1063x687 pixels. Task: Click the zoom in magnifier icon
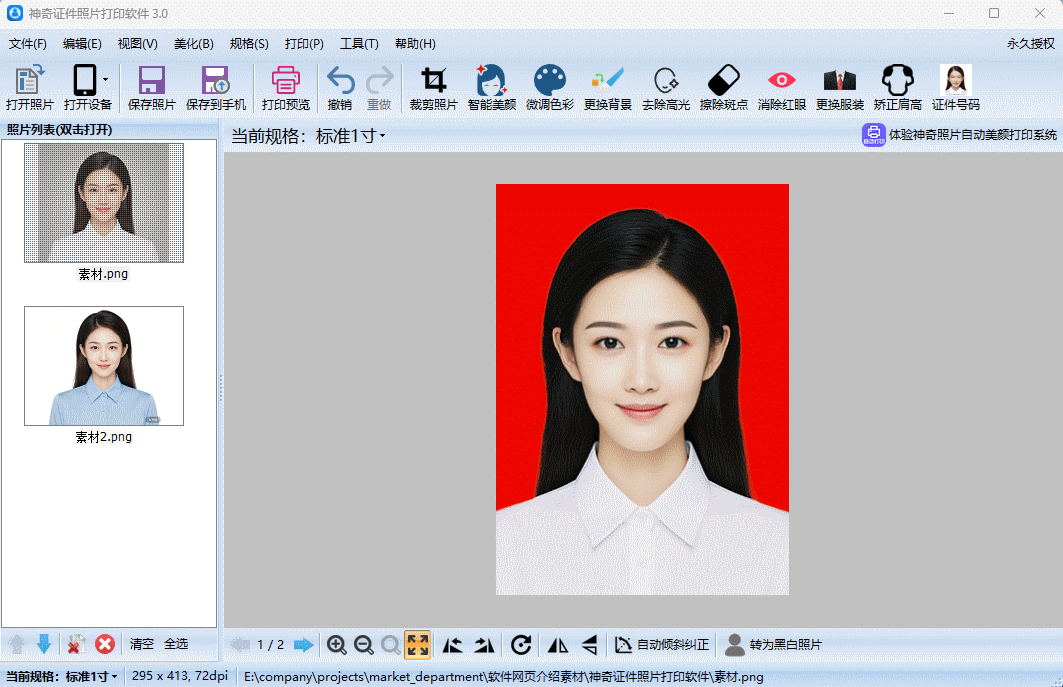tap(337, 645)
